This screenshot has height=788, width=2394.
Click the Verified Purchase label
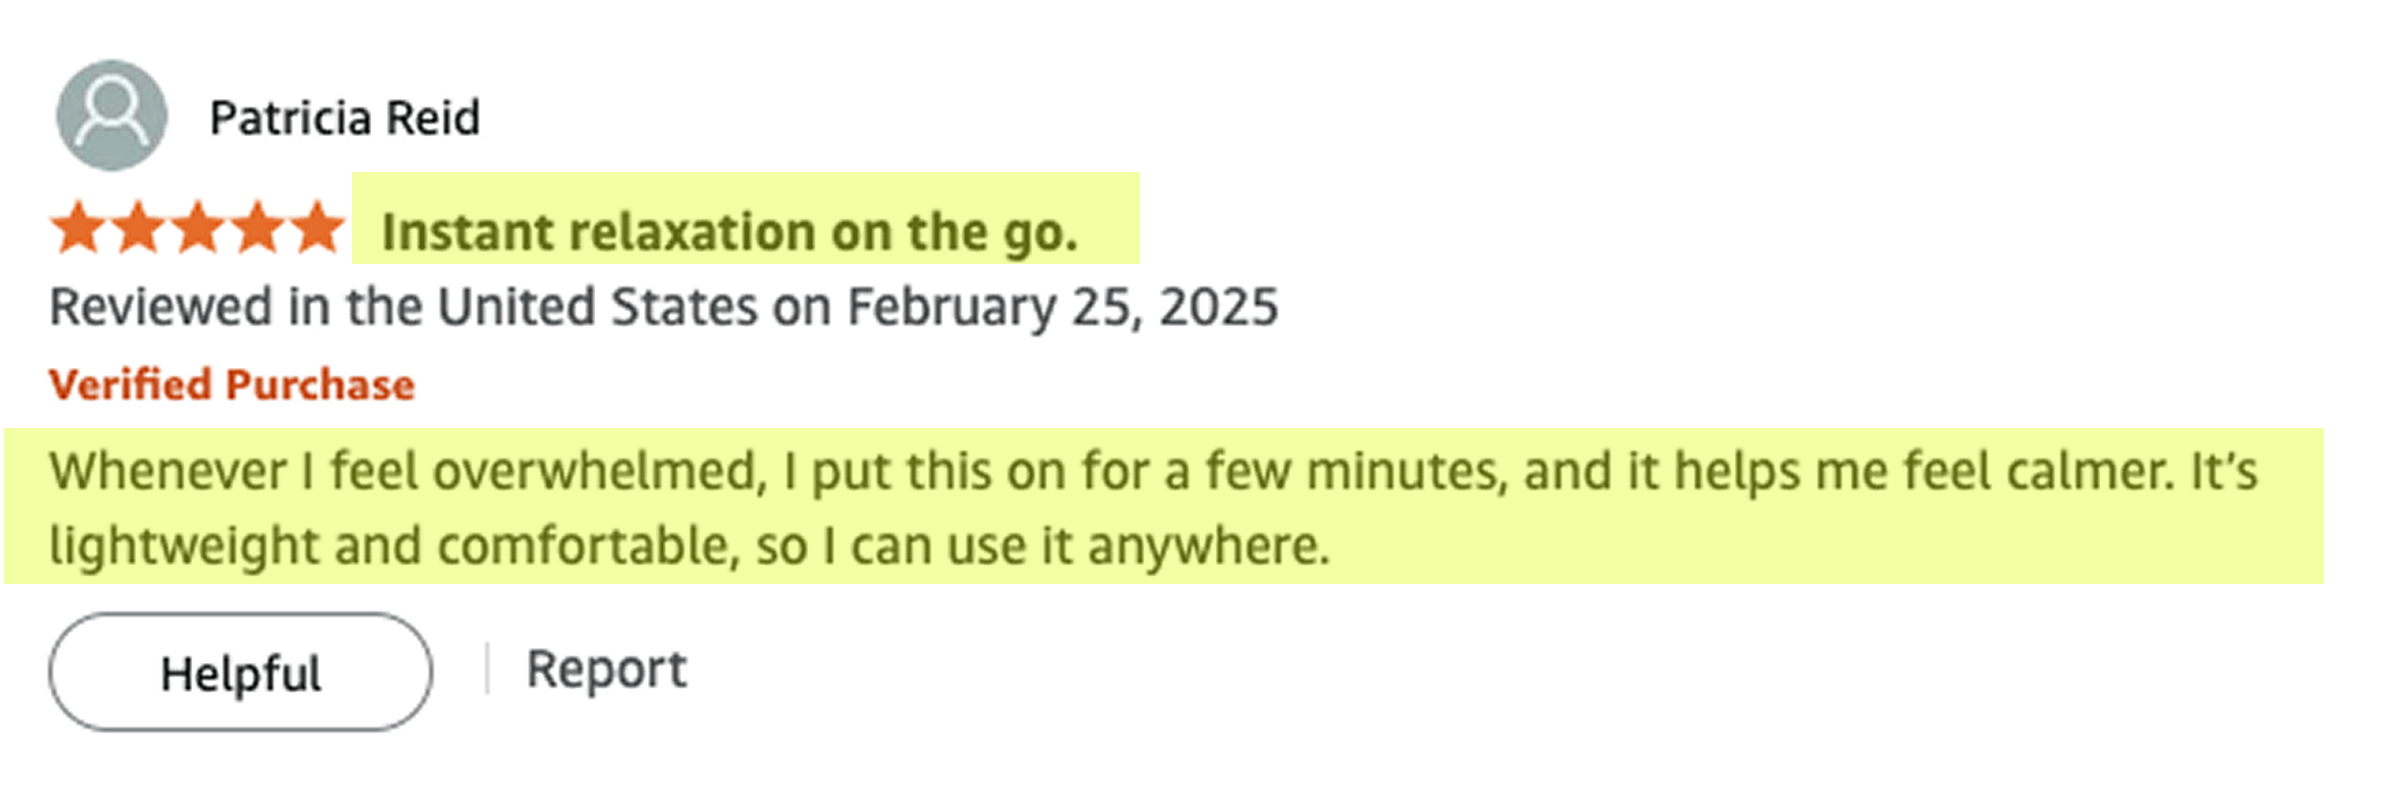[232, 385]
